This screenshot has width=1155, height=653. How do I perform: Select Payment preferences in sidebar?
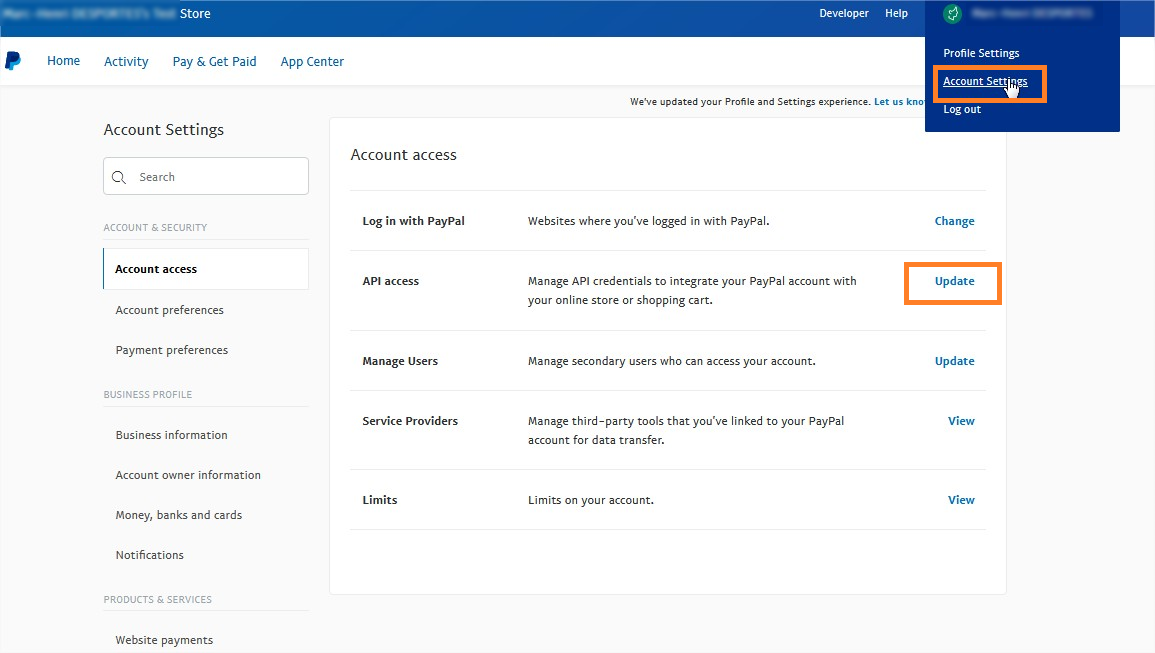(171, 349)
